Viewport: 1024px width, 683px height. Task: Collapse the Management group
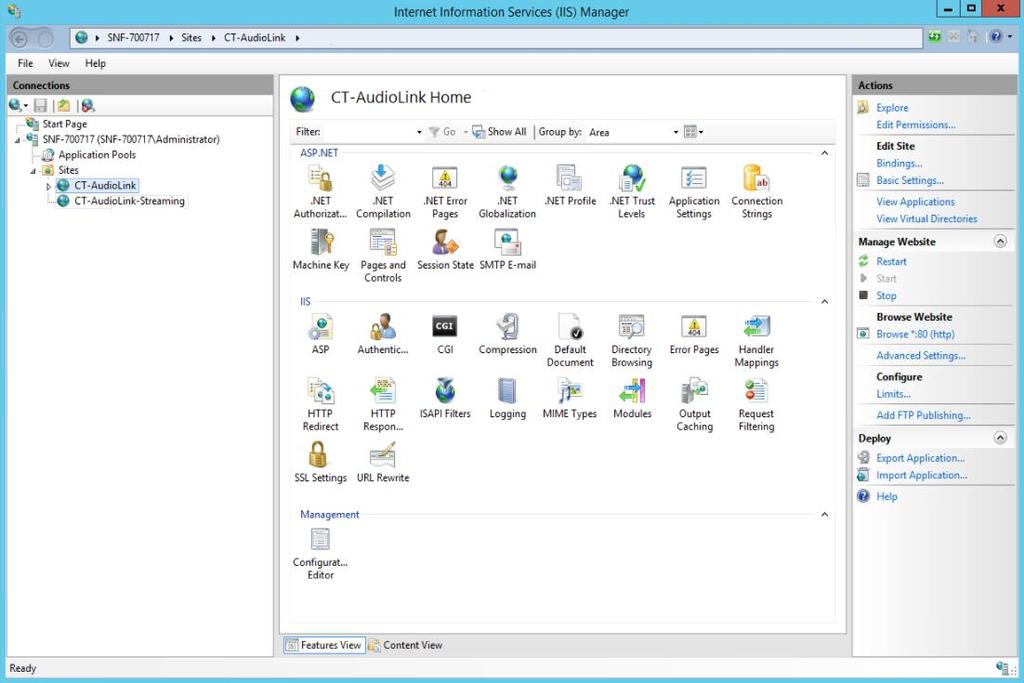(x=824, y=515)
